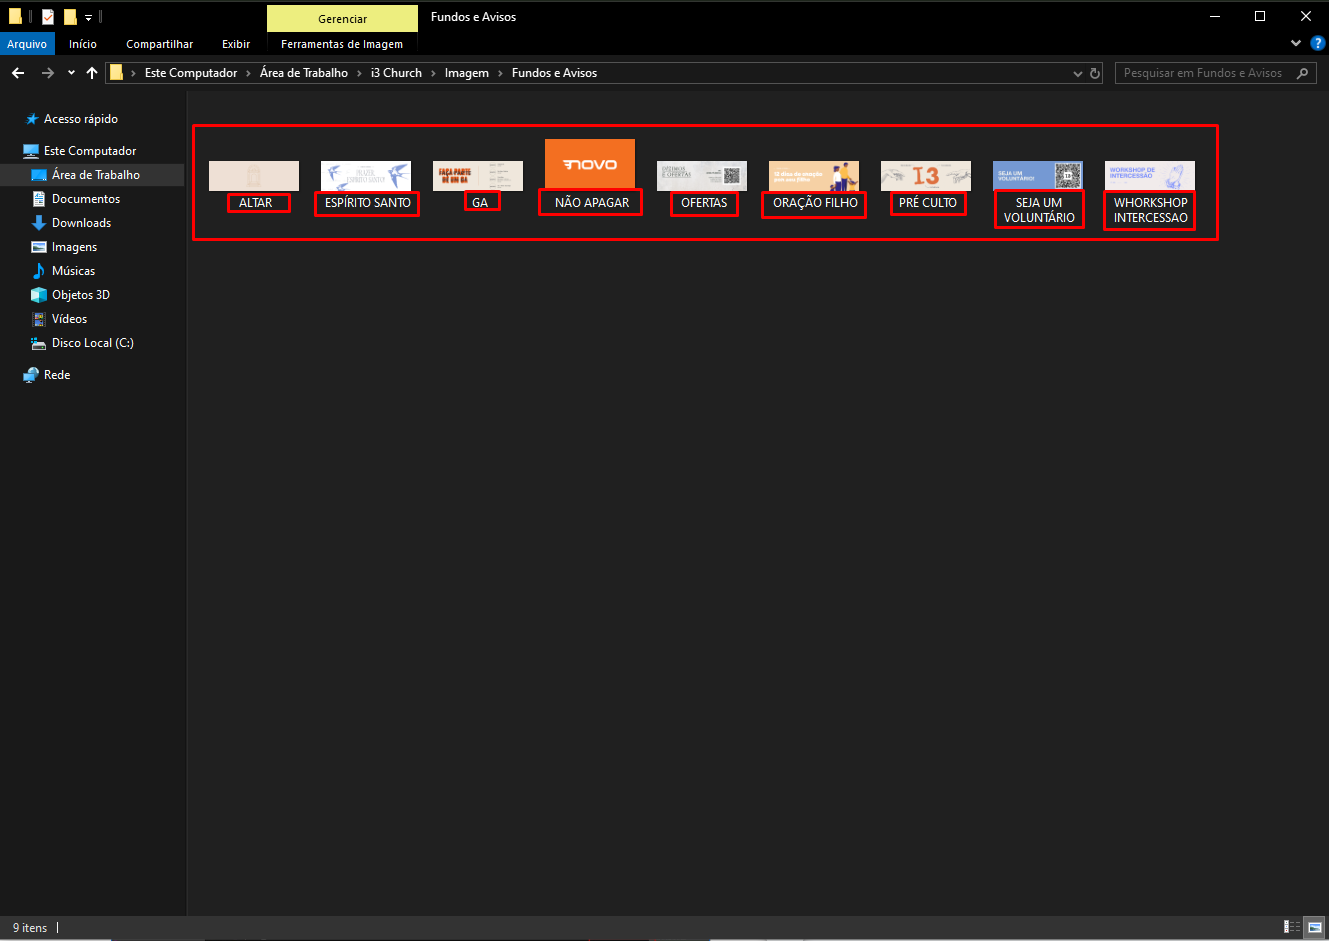
Task: Open Downloads in the sidebar
Action: pos(82,223)
